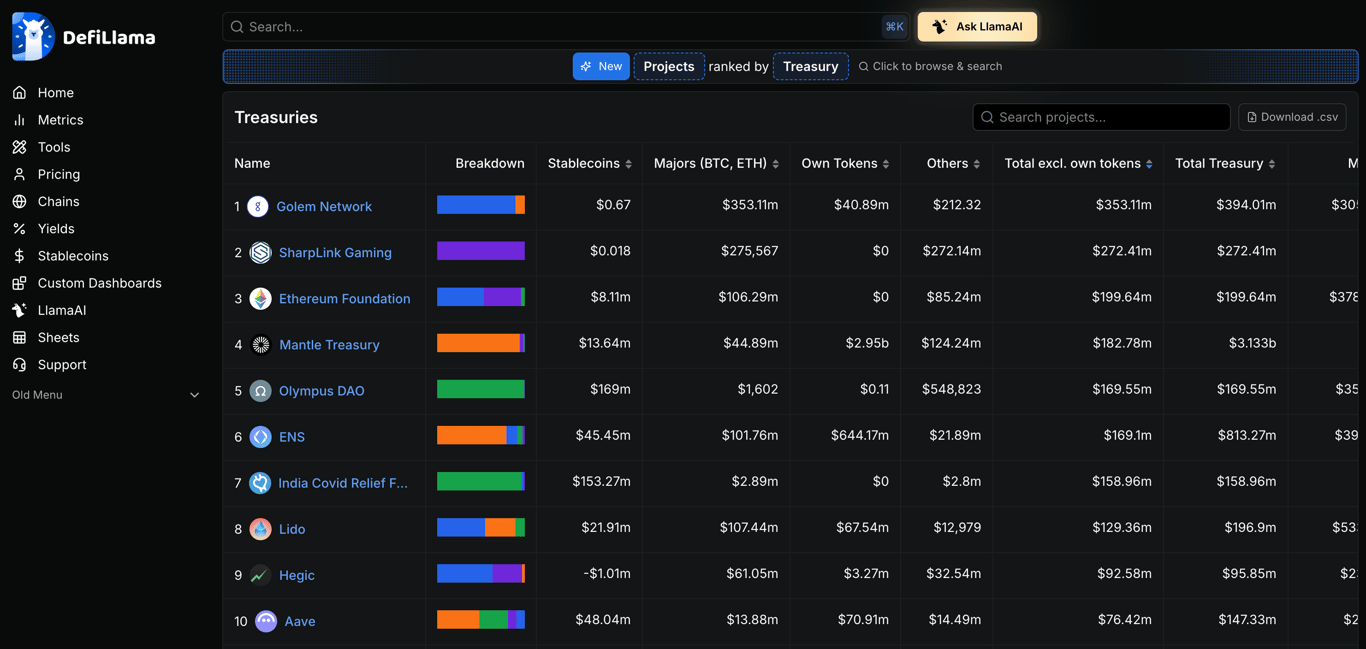Click the Hegic chart logo icon
Screen dimensions: 1366x649
[x=260, y=575]
